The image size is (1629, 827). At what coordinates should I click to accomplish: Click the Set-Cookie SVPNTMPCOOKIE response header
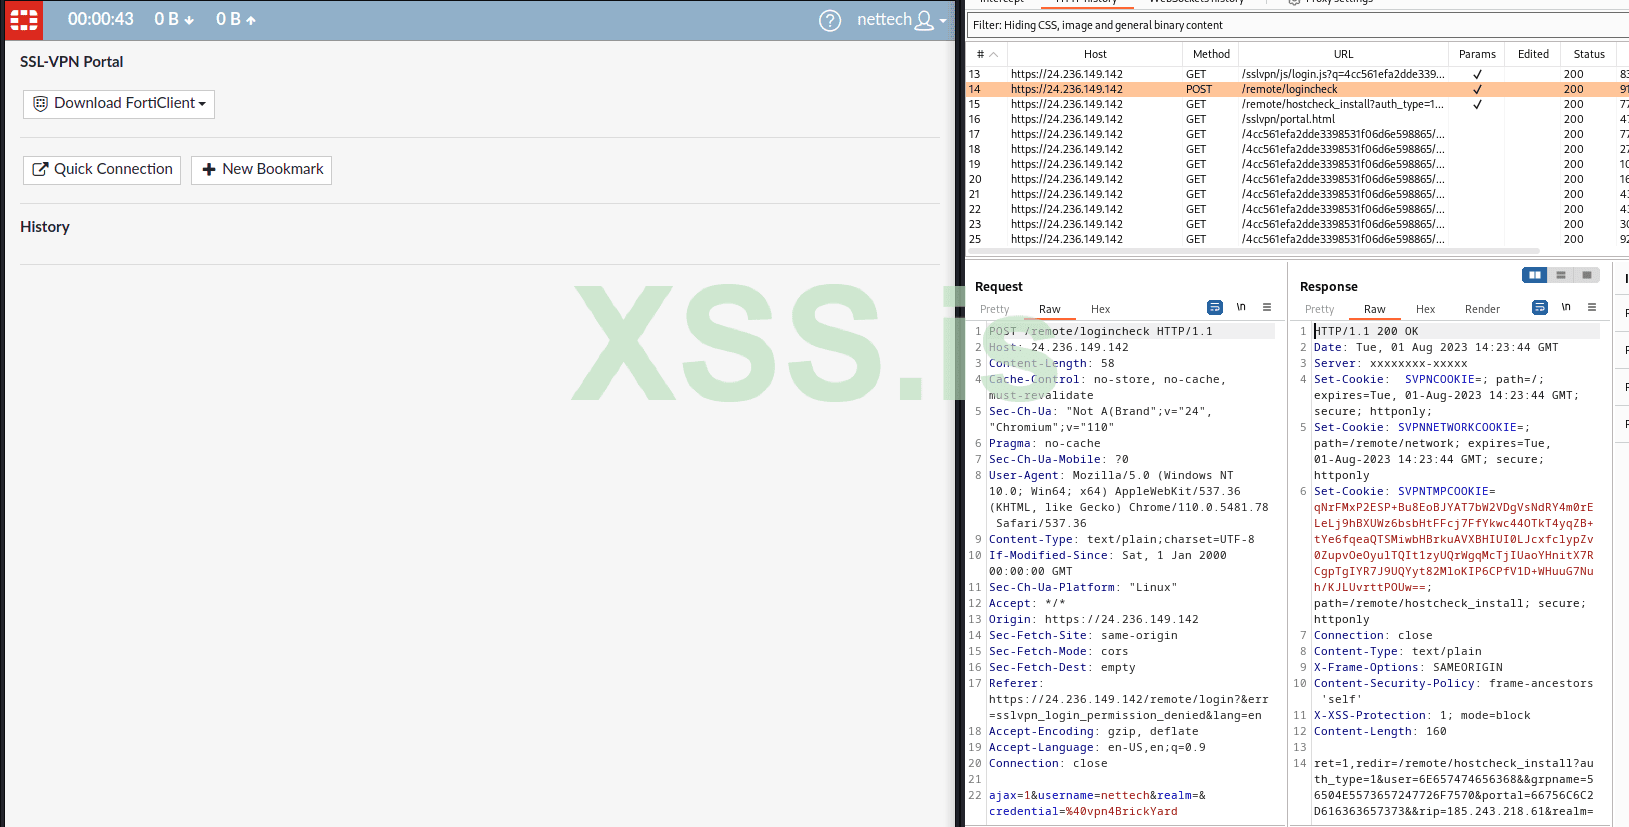pos(1454,555)
